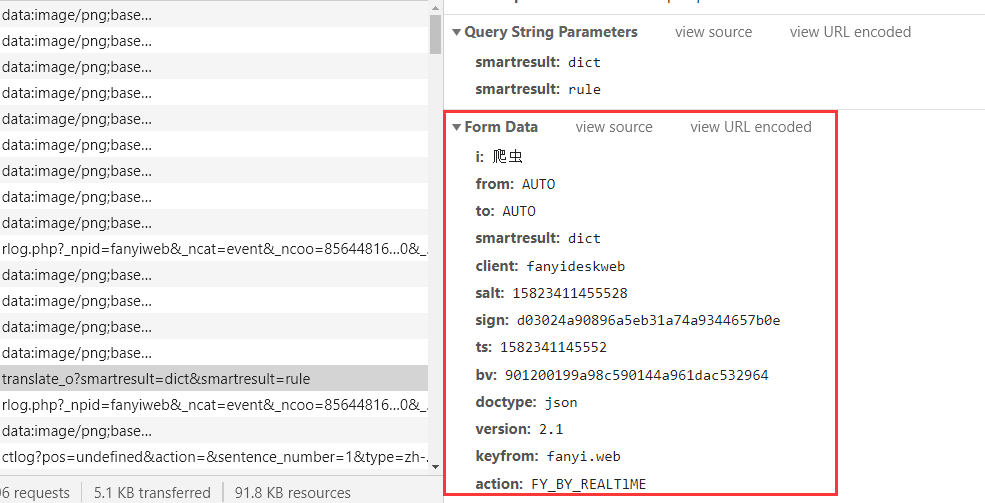
Task: Collapse the Form Data section triangle
Action: point(457,127)
